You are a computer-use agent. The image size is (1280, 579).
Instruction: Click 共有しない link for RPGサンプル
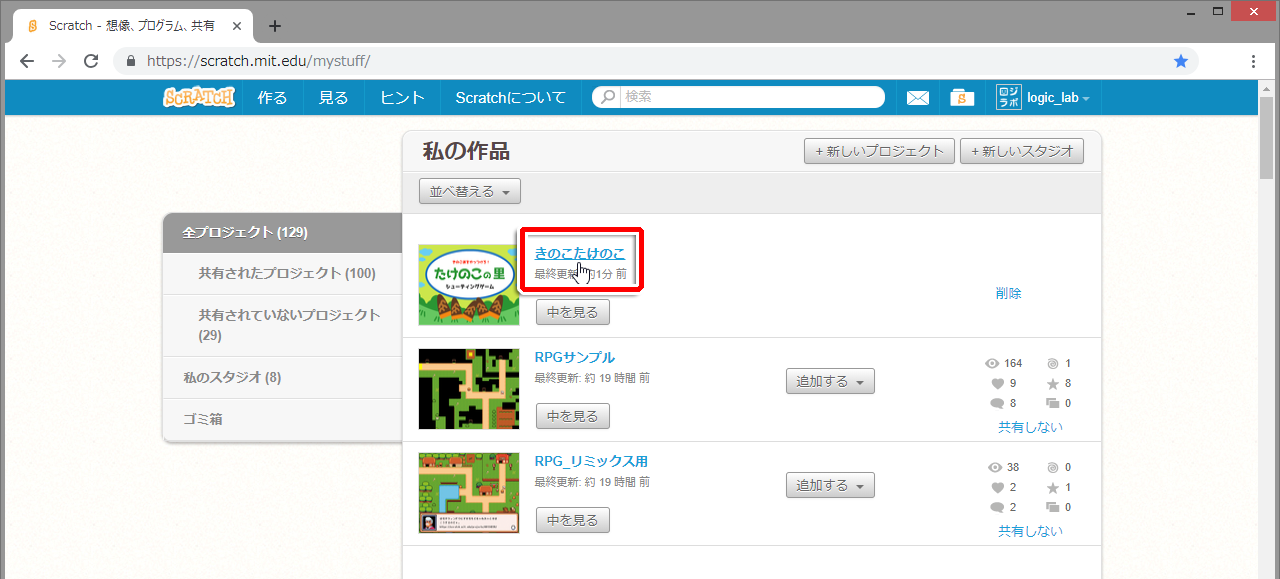pyautogui.click(x=1030, y=427)
